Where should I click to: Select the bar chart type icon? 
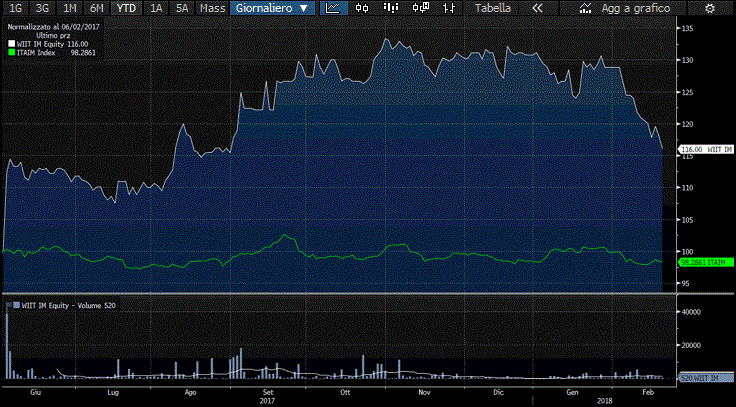(390, 8)
